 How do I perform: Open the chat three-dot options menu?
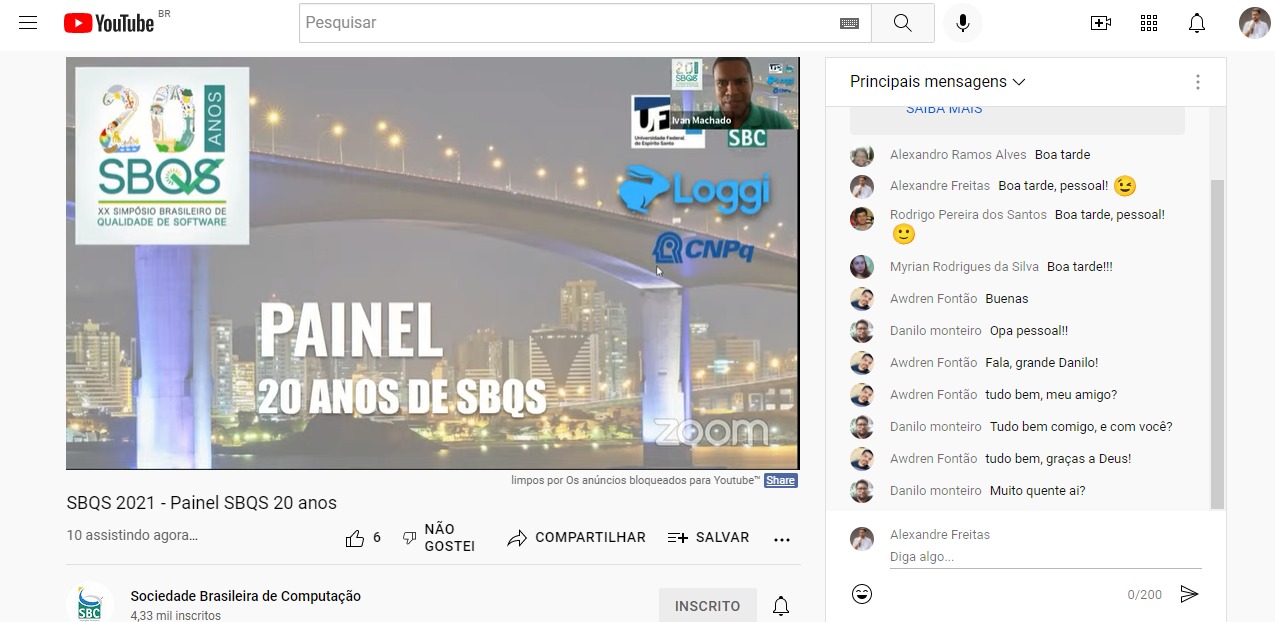click(x=1197, y=82)
